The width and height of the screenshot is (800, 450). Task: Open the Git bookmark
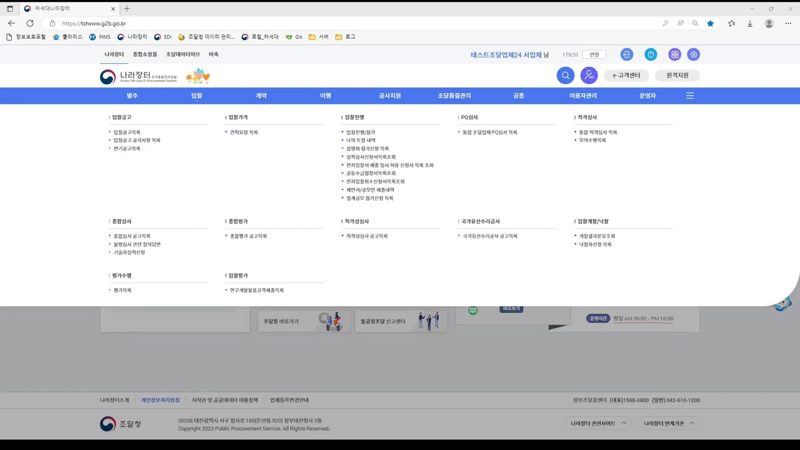tap(294, 37)
